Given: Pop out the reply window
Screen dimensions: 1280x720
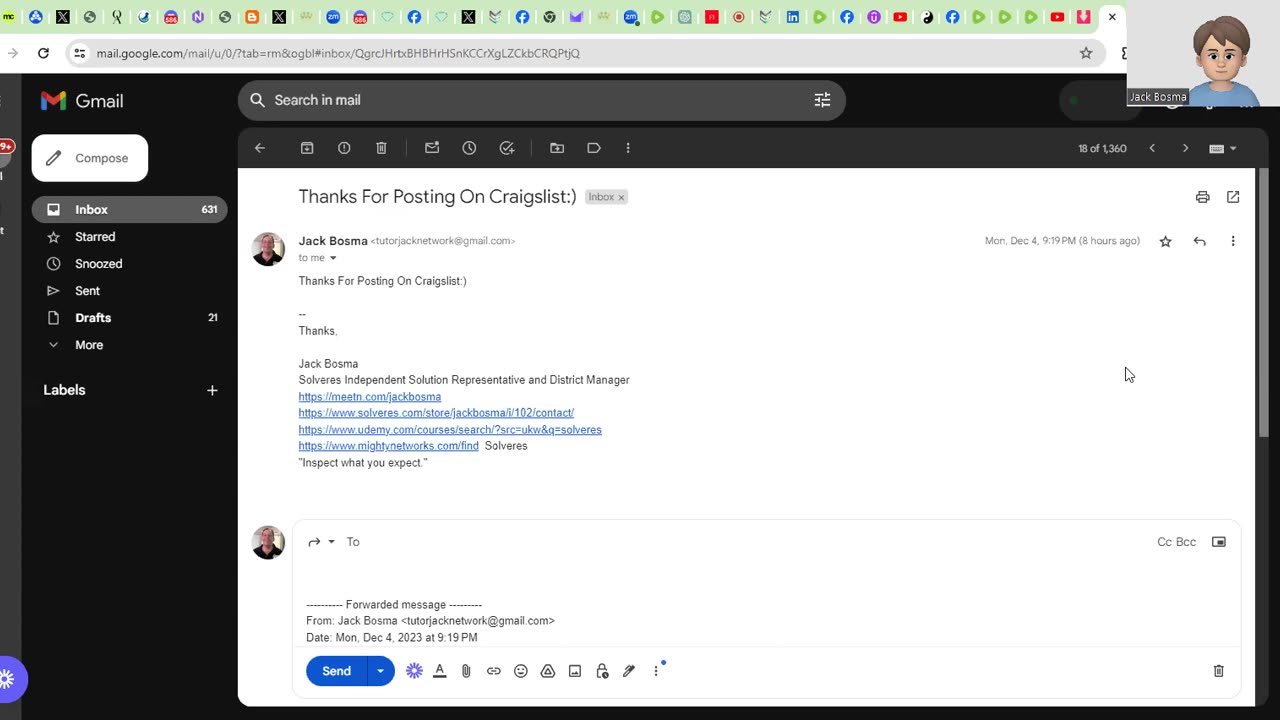Looking at the screenshot, I should [1219, 542].
